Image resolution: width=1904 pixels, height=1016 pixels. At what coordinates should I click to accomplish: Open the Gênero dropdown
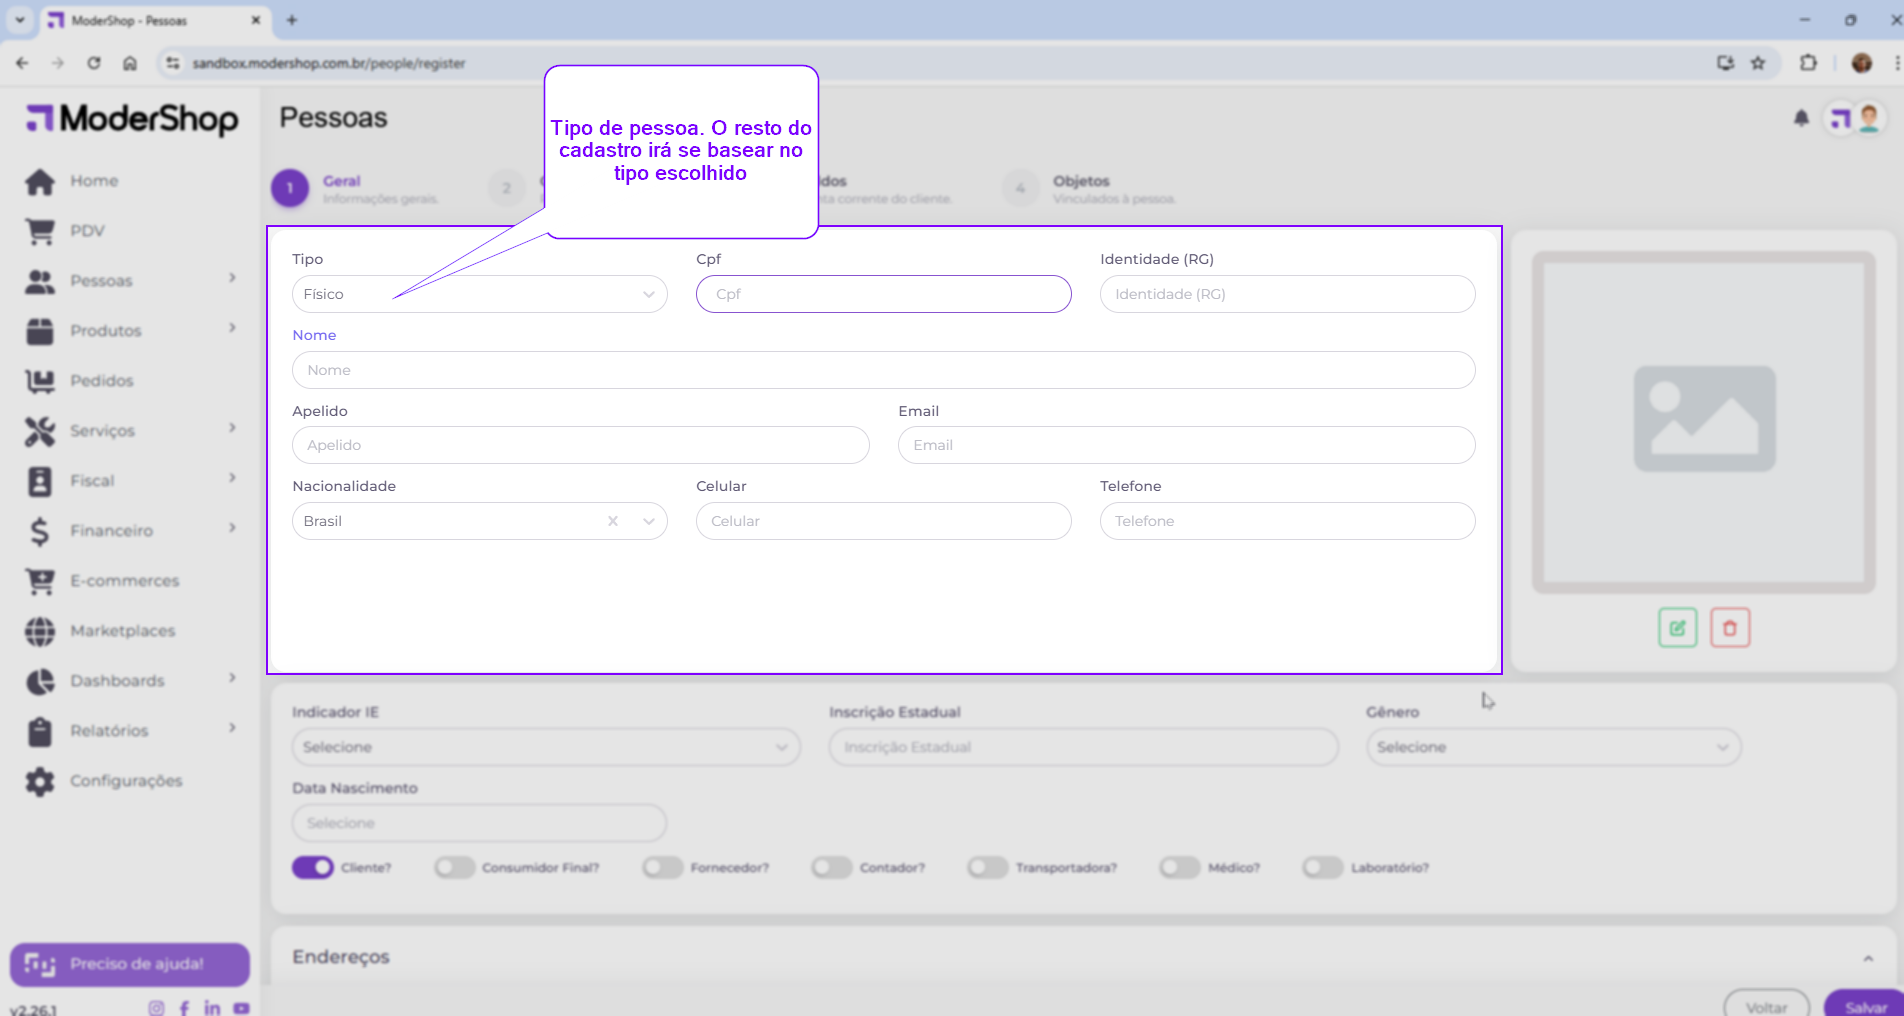point(1552,747)
